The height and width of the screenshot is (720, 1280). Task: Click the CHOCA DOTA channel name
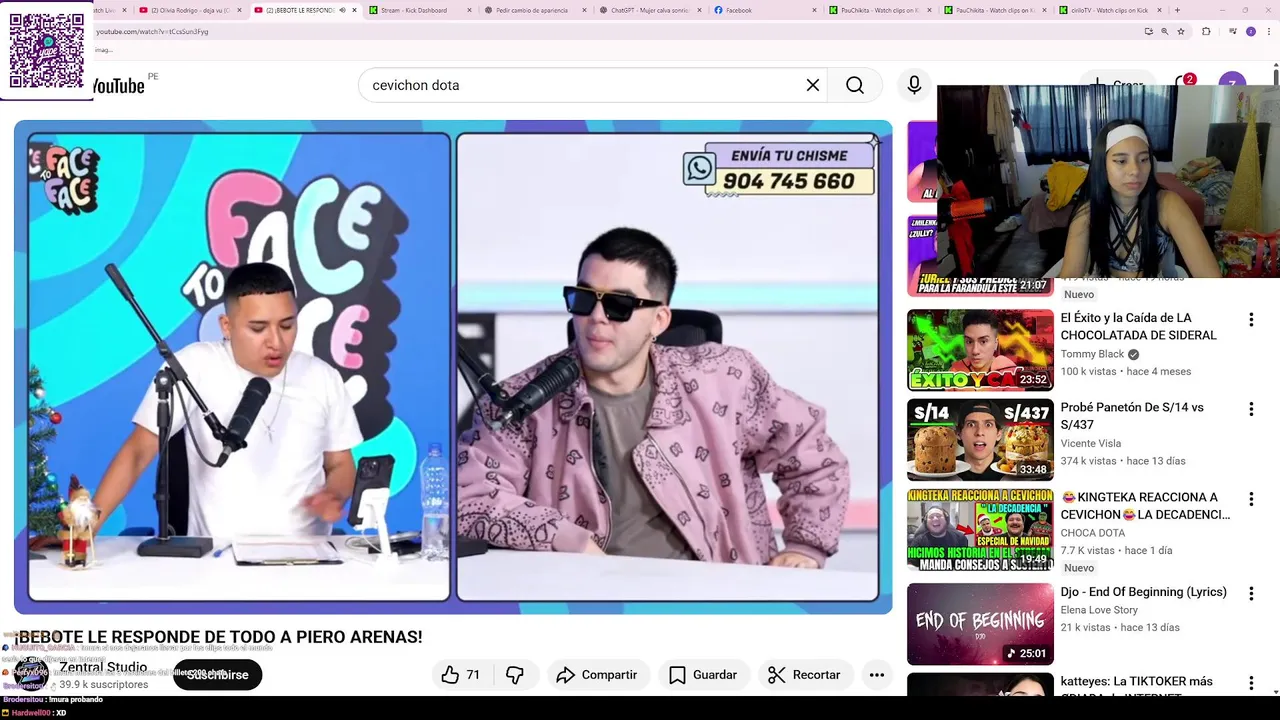[x=1093, y=533]
